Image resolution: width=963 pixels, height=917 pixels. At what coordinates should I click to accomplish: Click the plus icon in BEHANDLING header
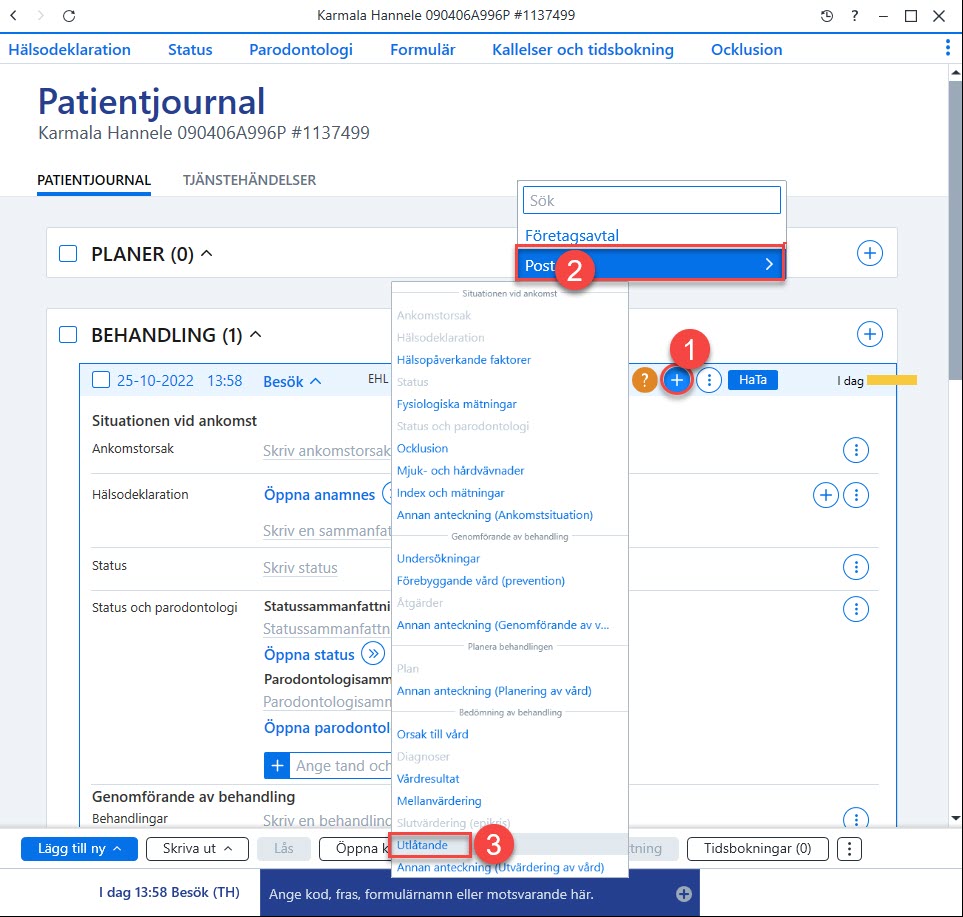870,334
